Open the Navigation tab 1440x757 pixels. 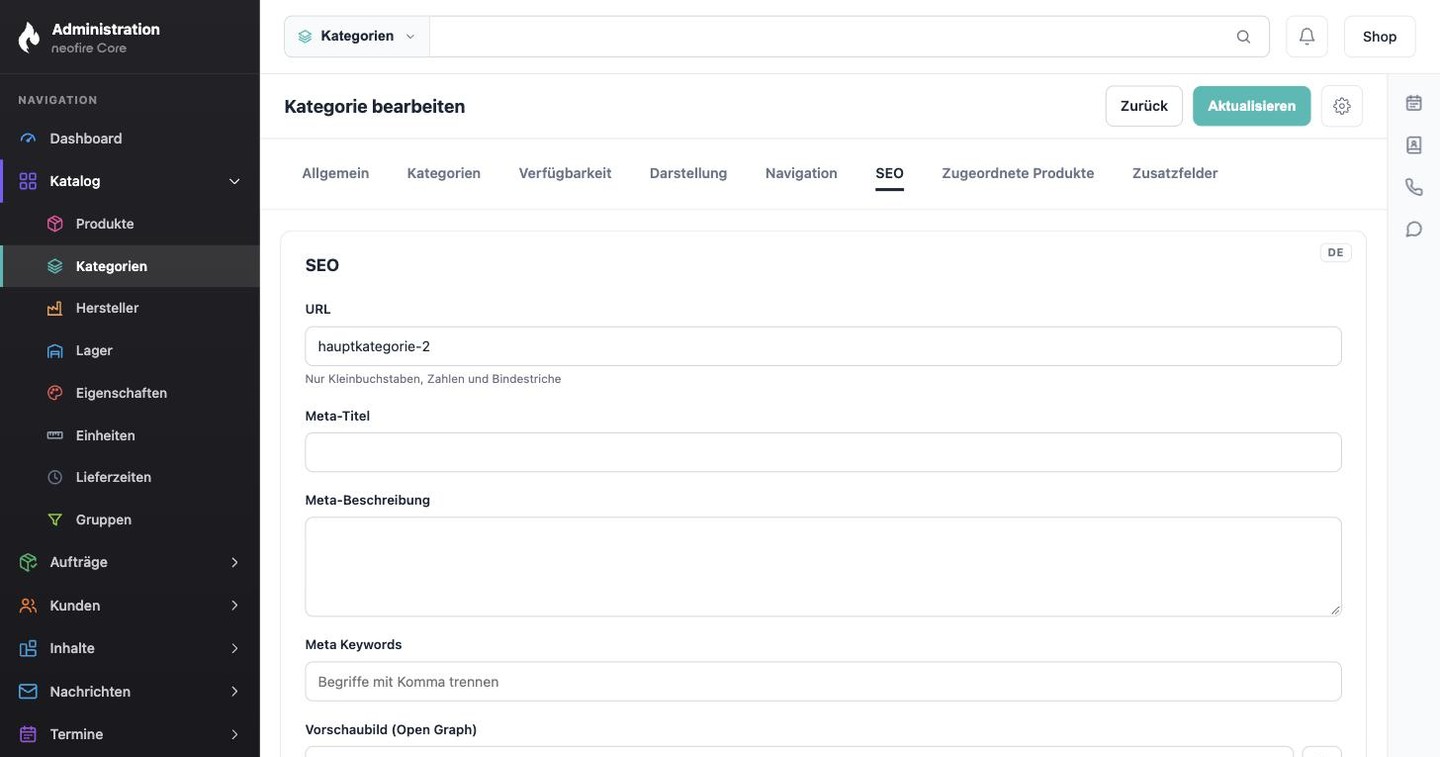(x=801, y=173)
